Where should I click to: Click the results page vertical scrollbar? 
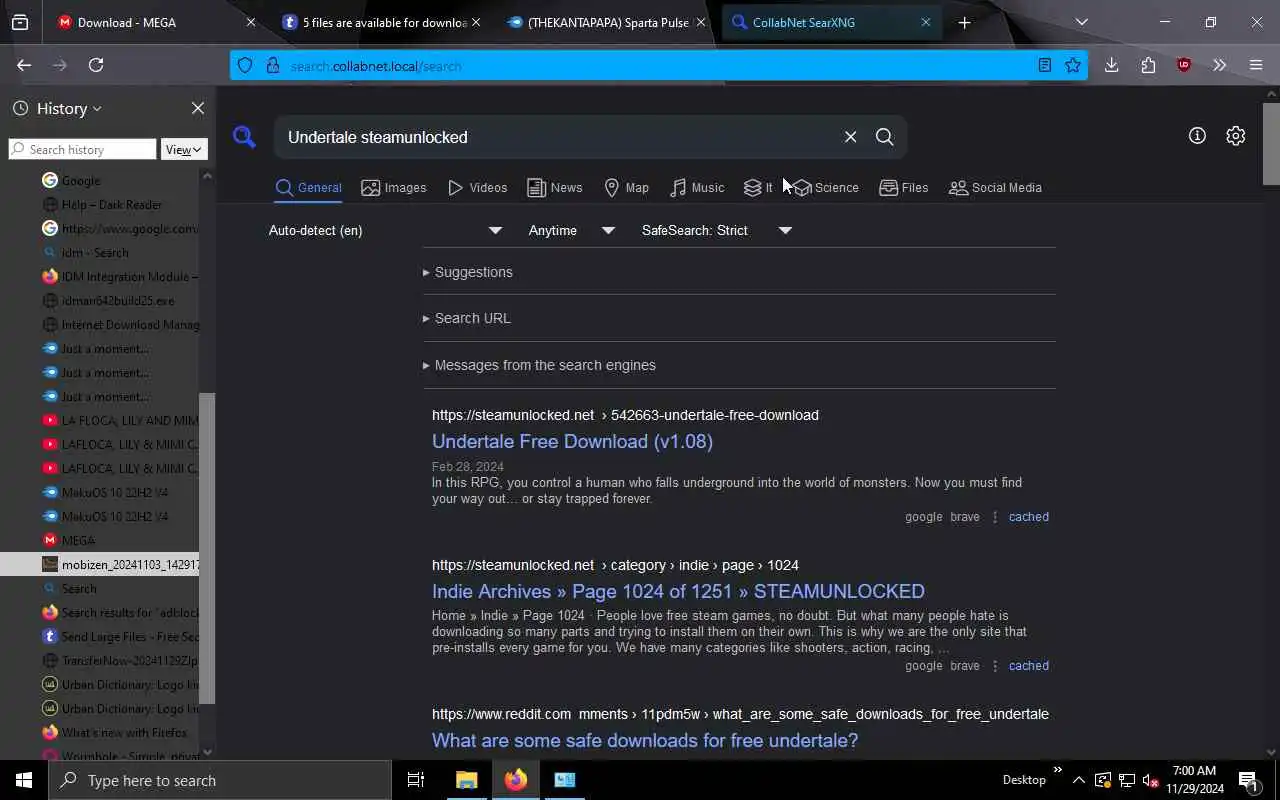point(1271,143)
